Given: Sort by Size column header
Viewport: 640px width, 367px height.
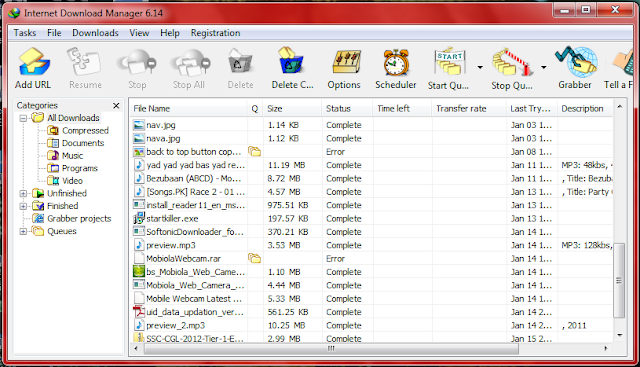Looking at the screenshot, I should point(292,109).
